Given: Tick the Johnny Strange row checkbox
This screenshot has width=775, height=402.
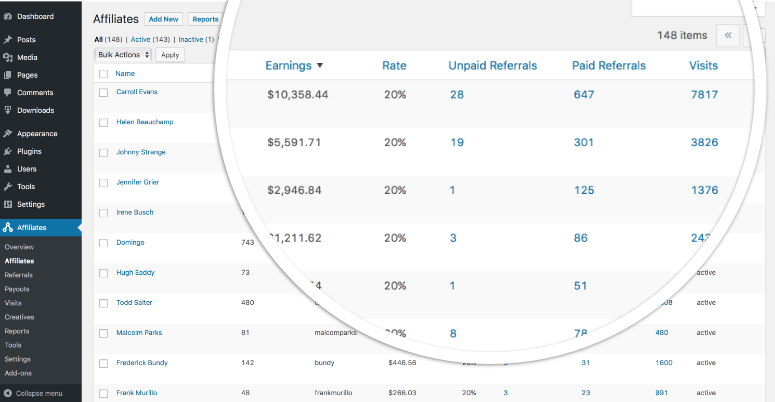Looking at the screenshot, I should pyautogui.click(x=104, y=152).
